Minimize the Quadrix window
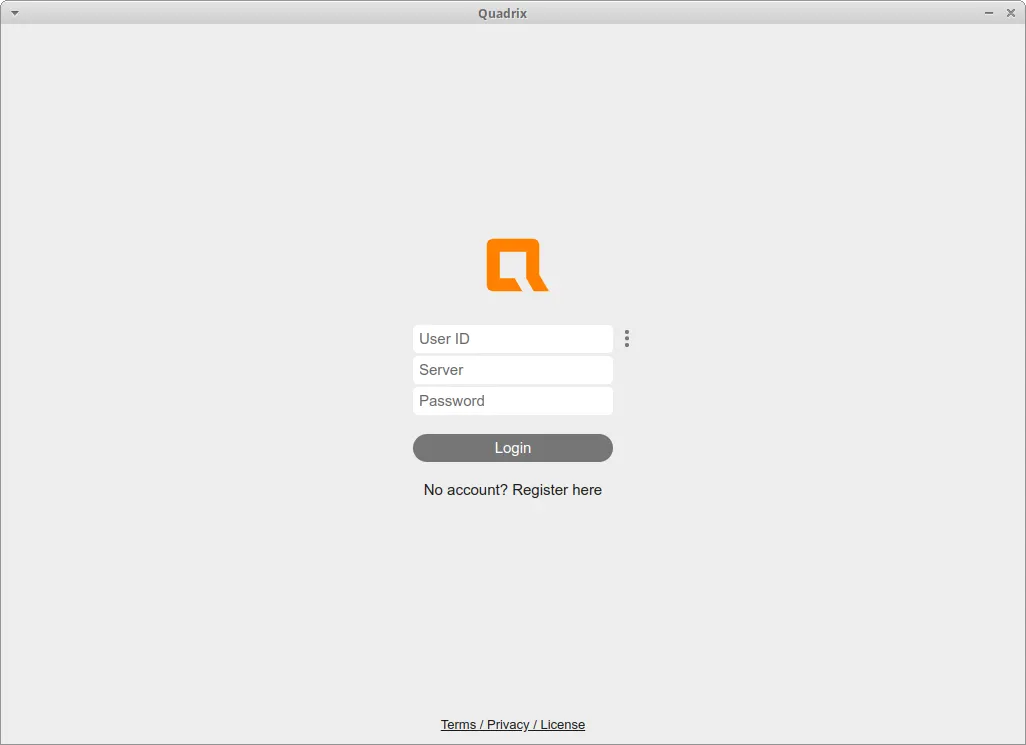 989,13
